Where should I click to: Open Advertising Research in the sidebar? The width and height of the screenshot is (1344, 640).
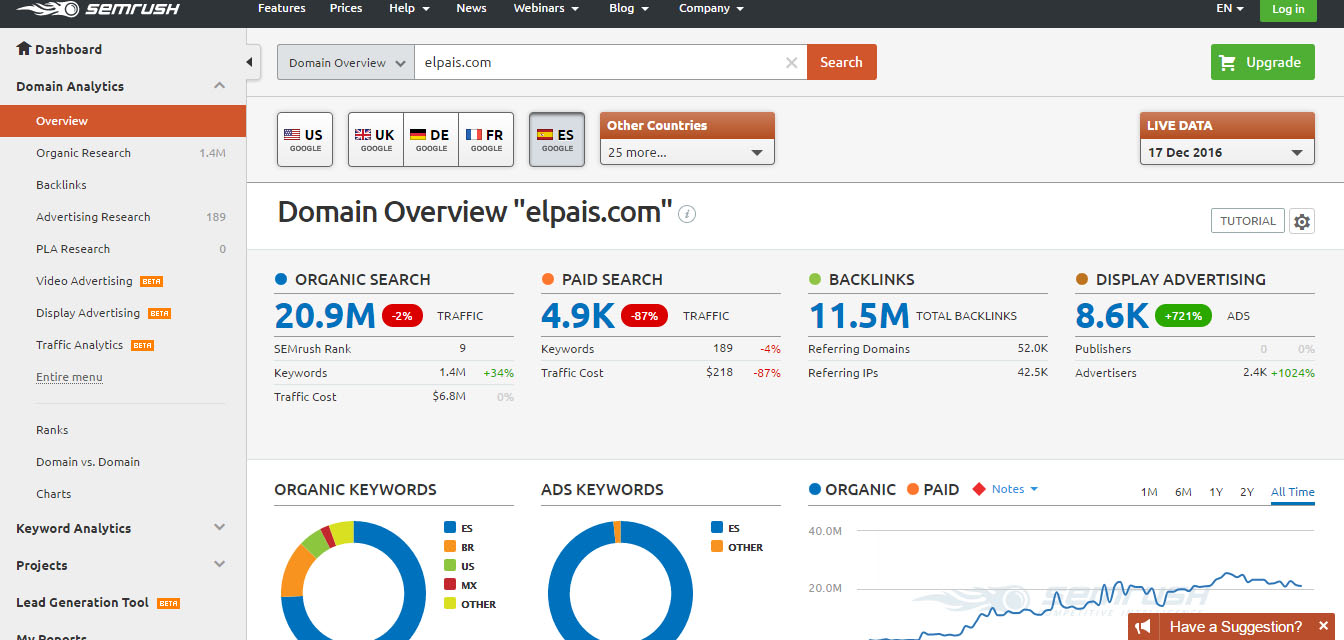coord(93,217)
